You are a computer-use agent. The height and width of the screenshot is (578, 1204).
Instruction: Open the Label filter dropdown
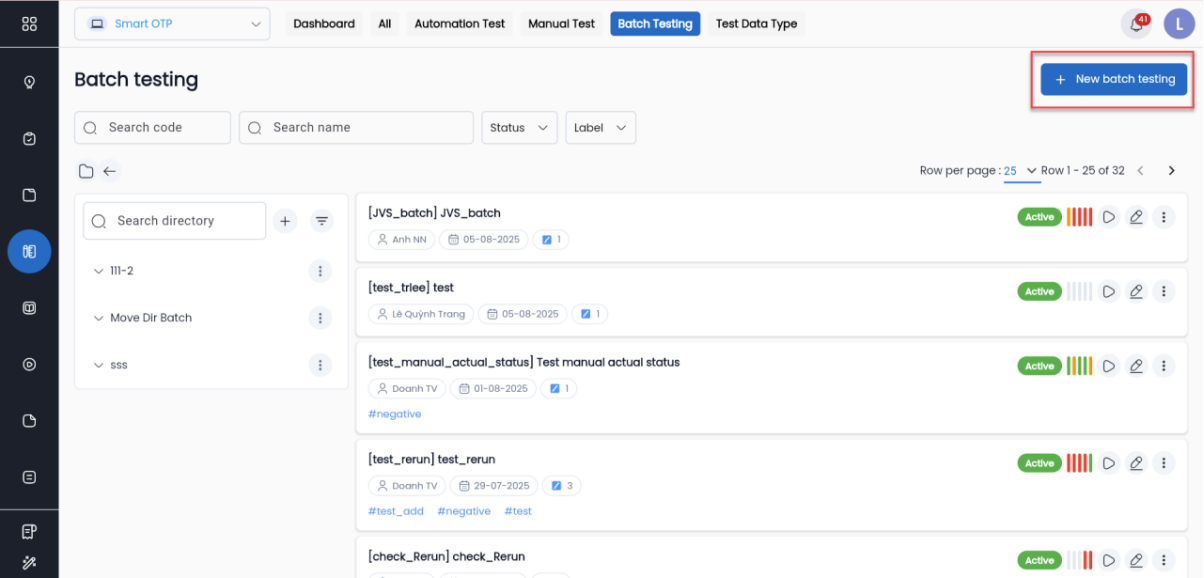coord(600,128)
